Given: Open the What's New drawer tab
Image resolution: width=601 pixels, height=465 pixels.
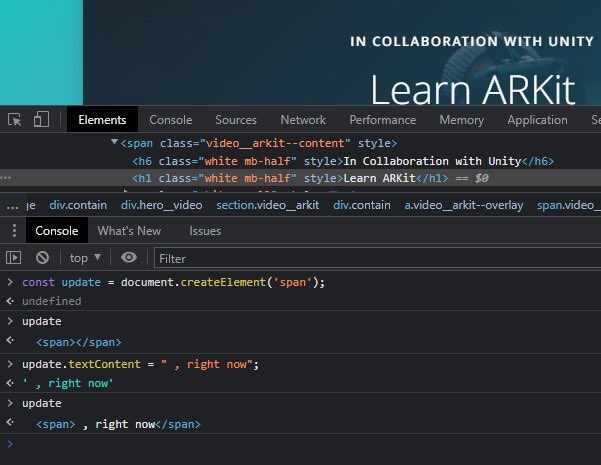Looking at the screenshot, I should point(129,230).
